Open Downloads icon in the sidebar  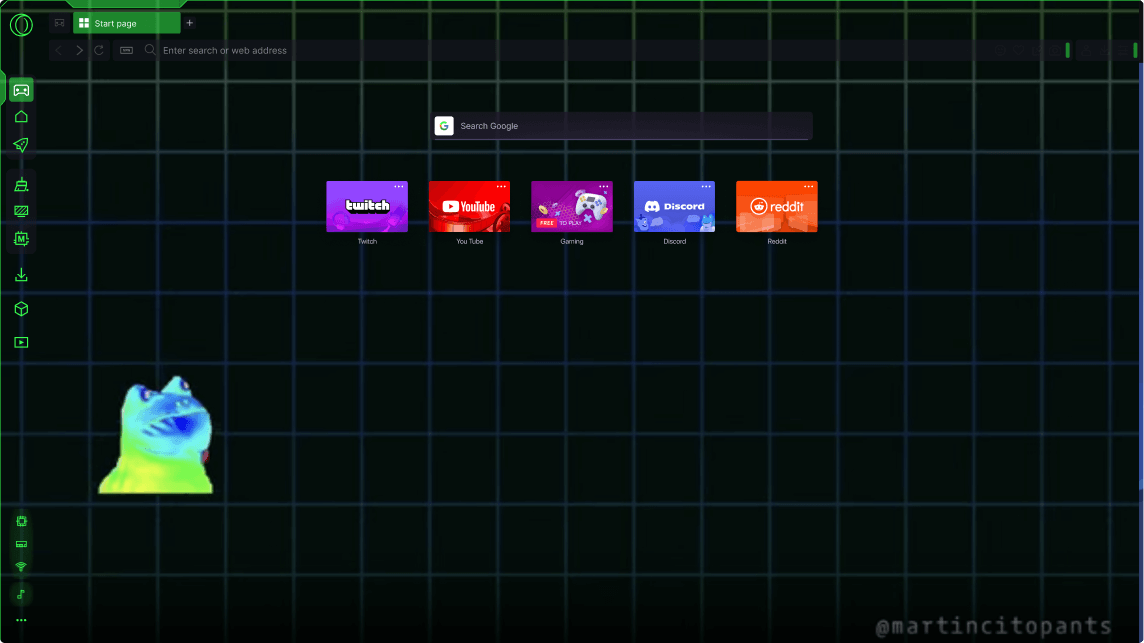(x=21, y=275)
